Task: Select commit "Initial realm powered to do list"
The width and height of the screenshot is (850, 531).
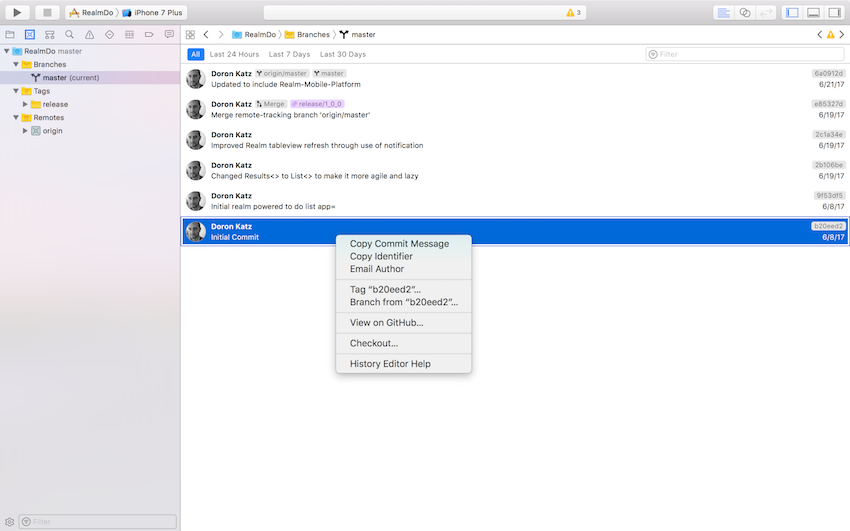Action: pos(515,201)
